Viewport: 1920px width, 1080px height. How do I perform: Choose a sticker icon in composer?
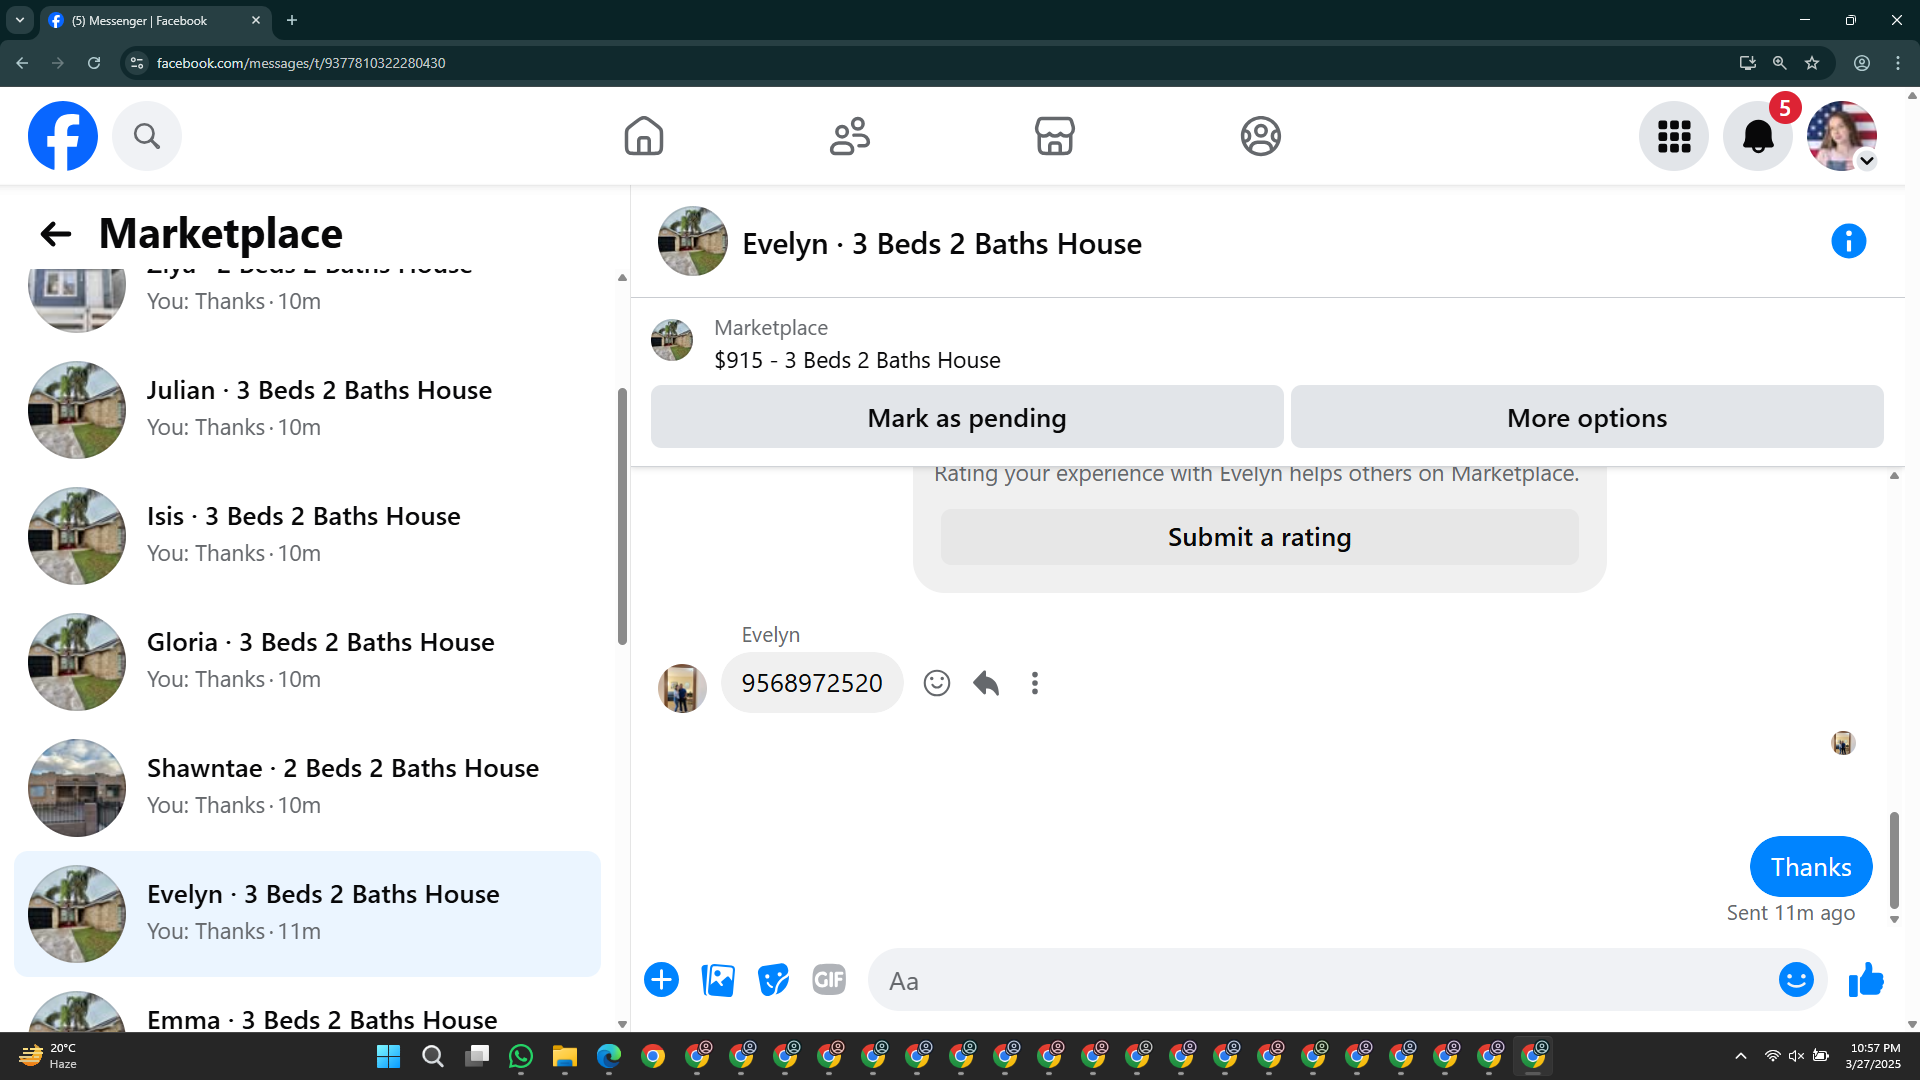[x=774, y=980]
